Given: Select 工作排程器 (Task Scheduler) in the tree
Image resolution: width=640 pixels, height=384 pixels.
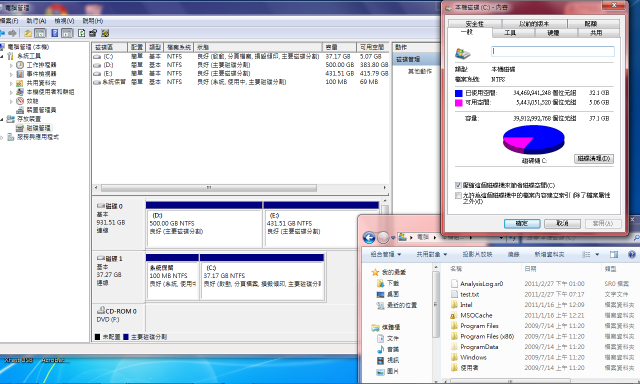Looking at the screenshot, I should (41, 65).
